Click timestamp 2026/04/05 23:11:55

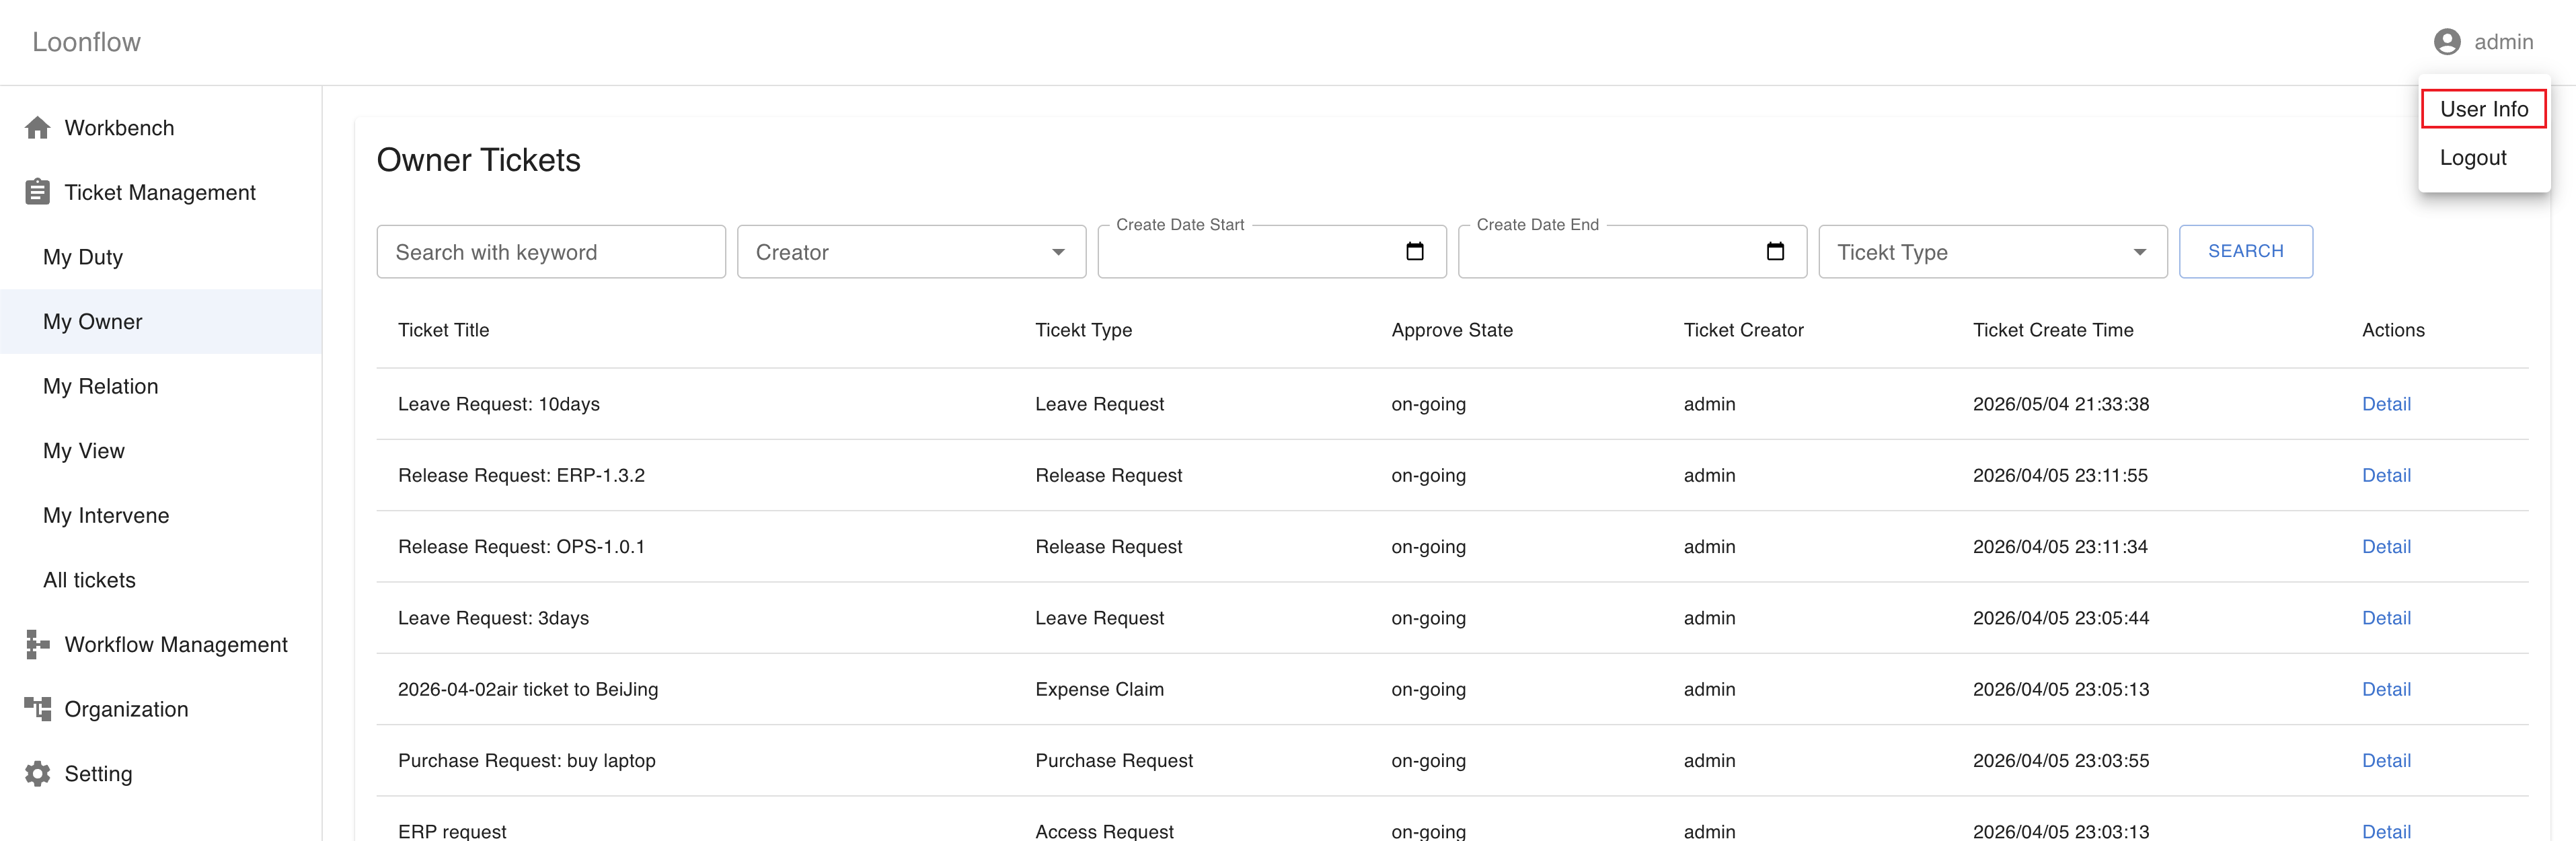click(2060, 475)
